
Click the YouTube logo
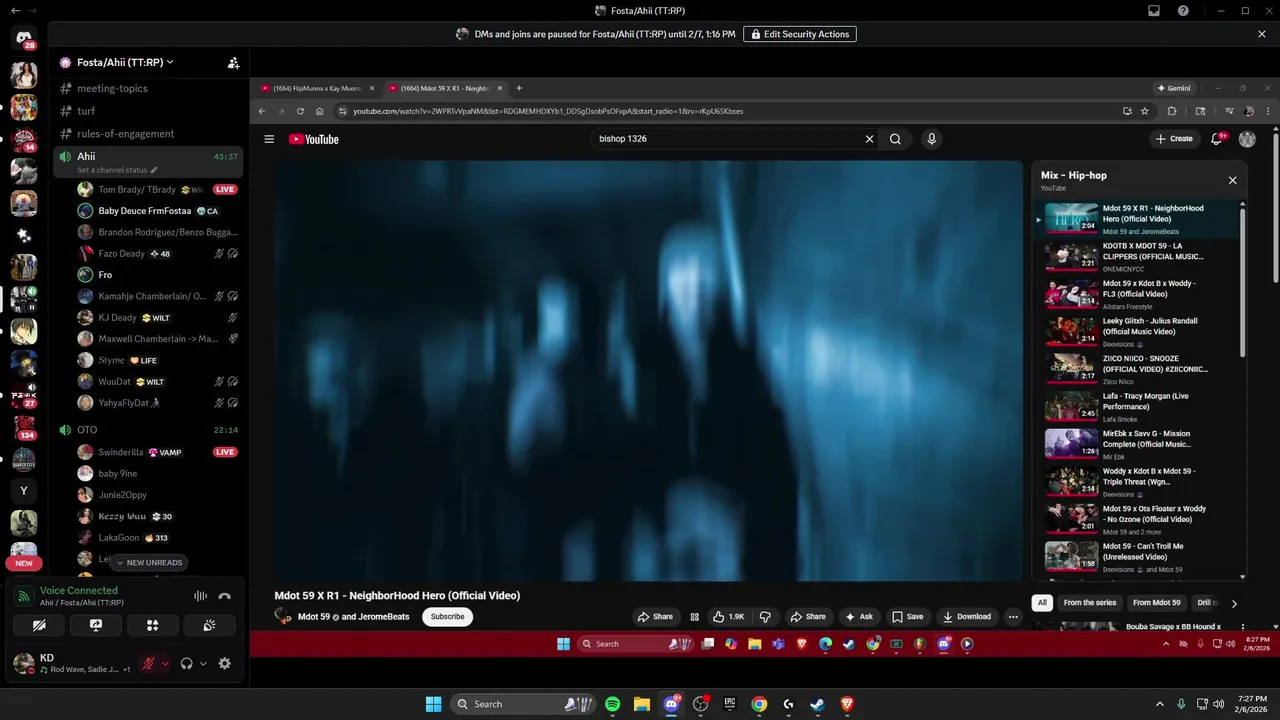click(x=314, y=139)
